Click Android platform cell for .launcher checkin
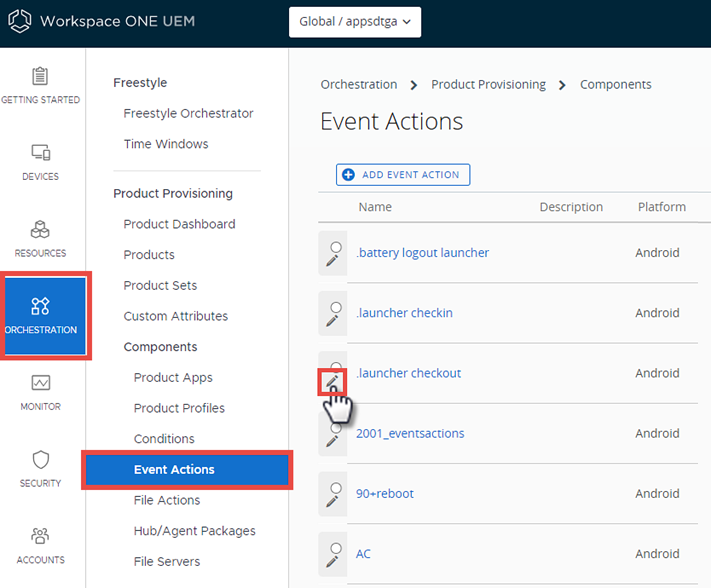This screenshot has height=588, width=711. (x=657, y=313)
